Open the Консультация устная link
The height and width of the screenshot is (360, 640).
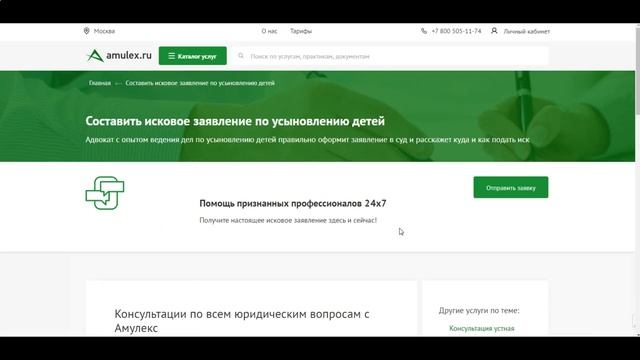[482, 329]
